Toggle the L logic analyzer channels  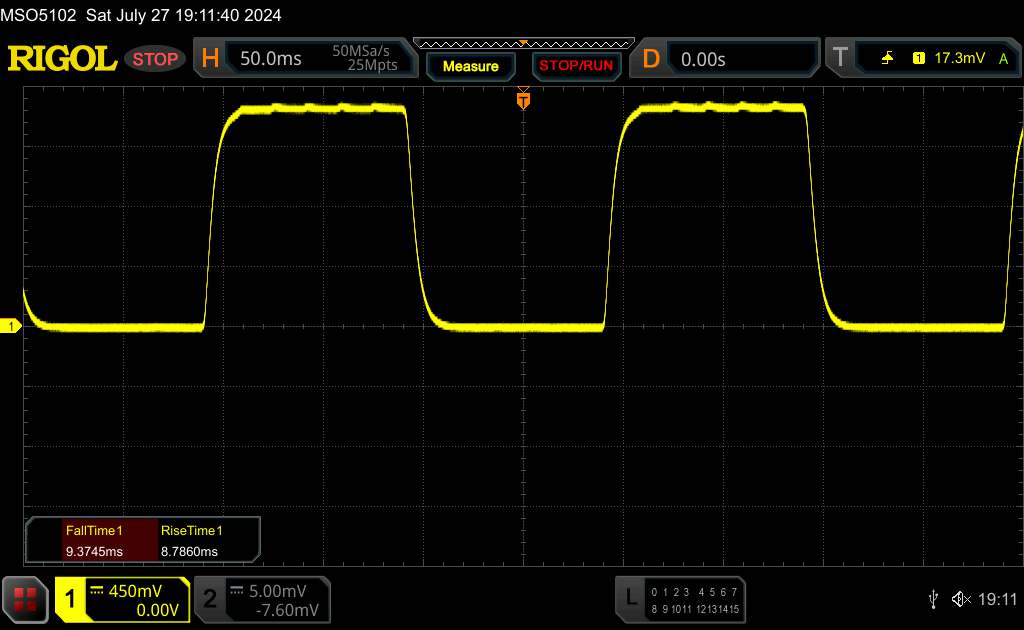[630, 599]
